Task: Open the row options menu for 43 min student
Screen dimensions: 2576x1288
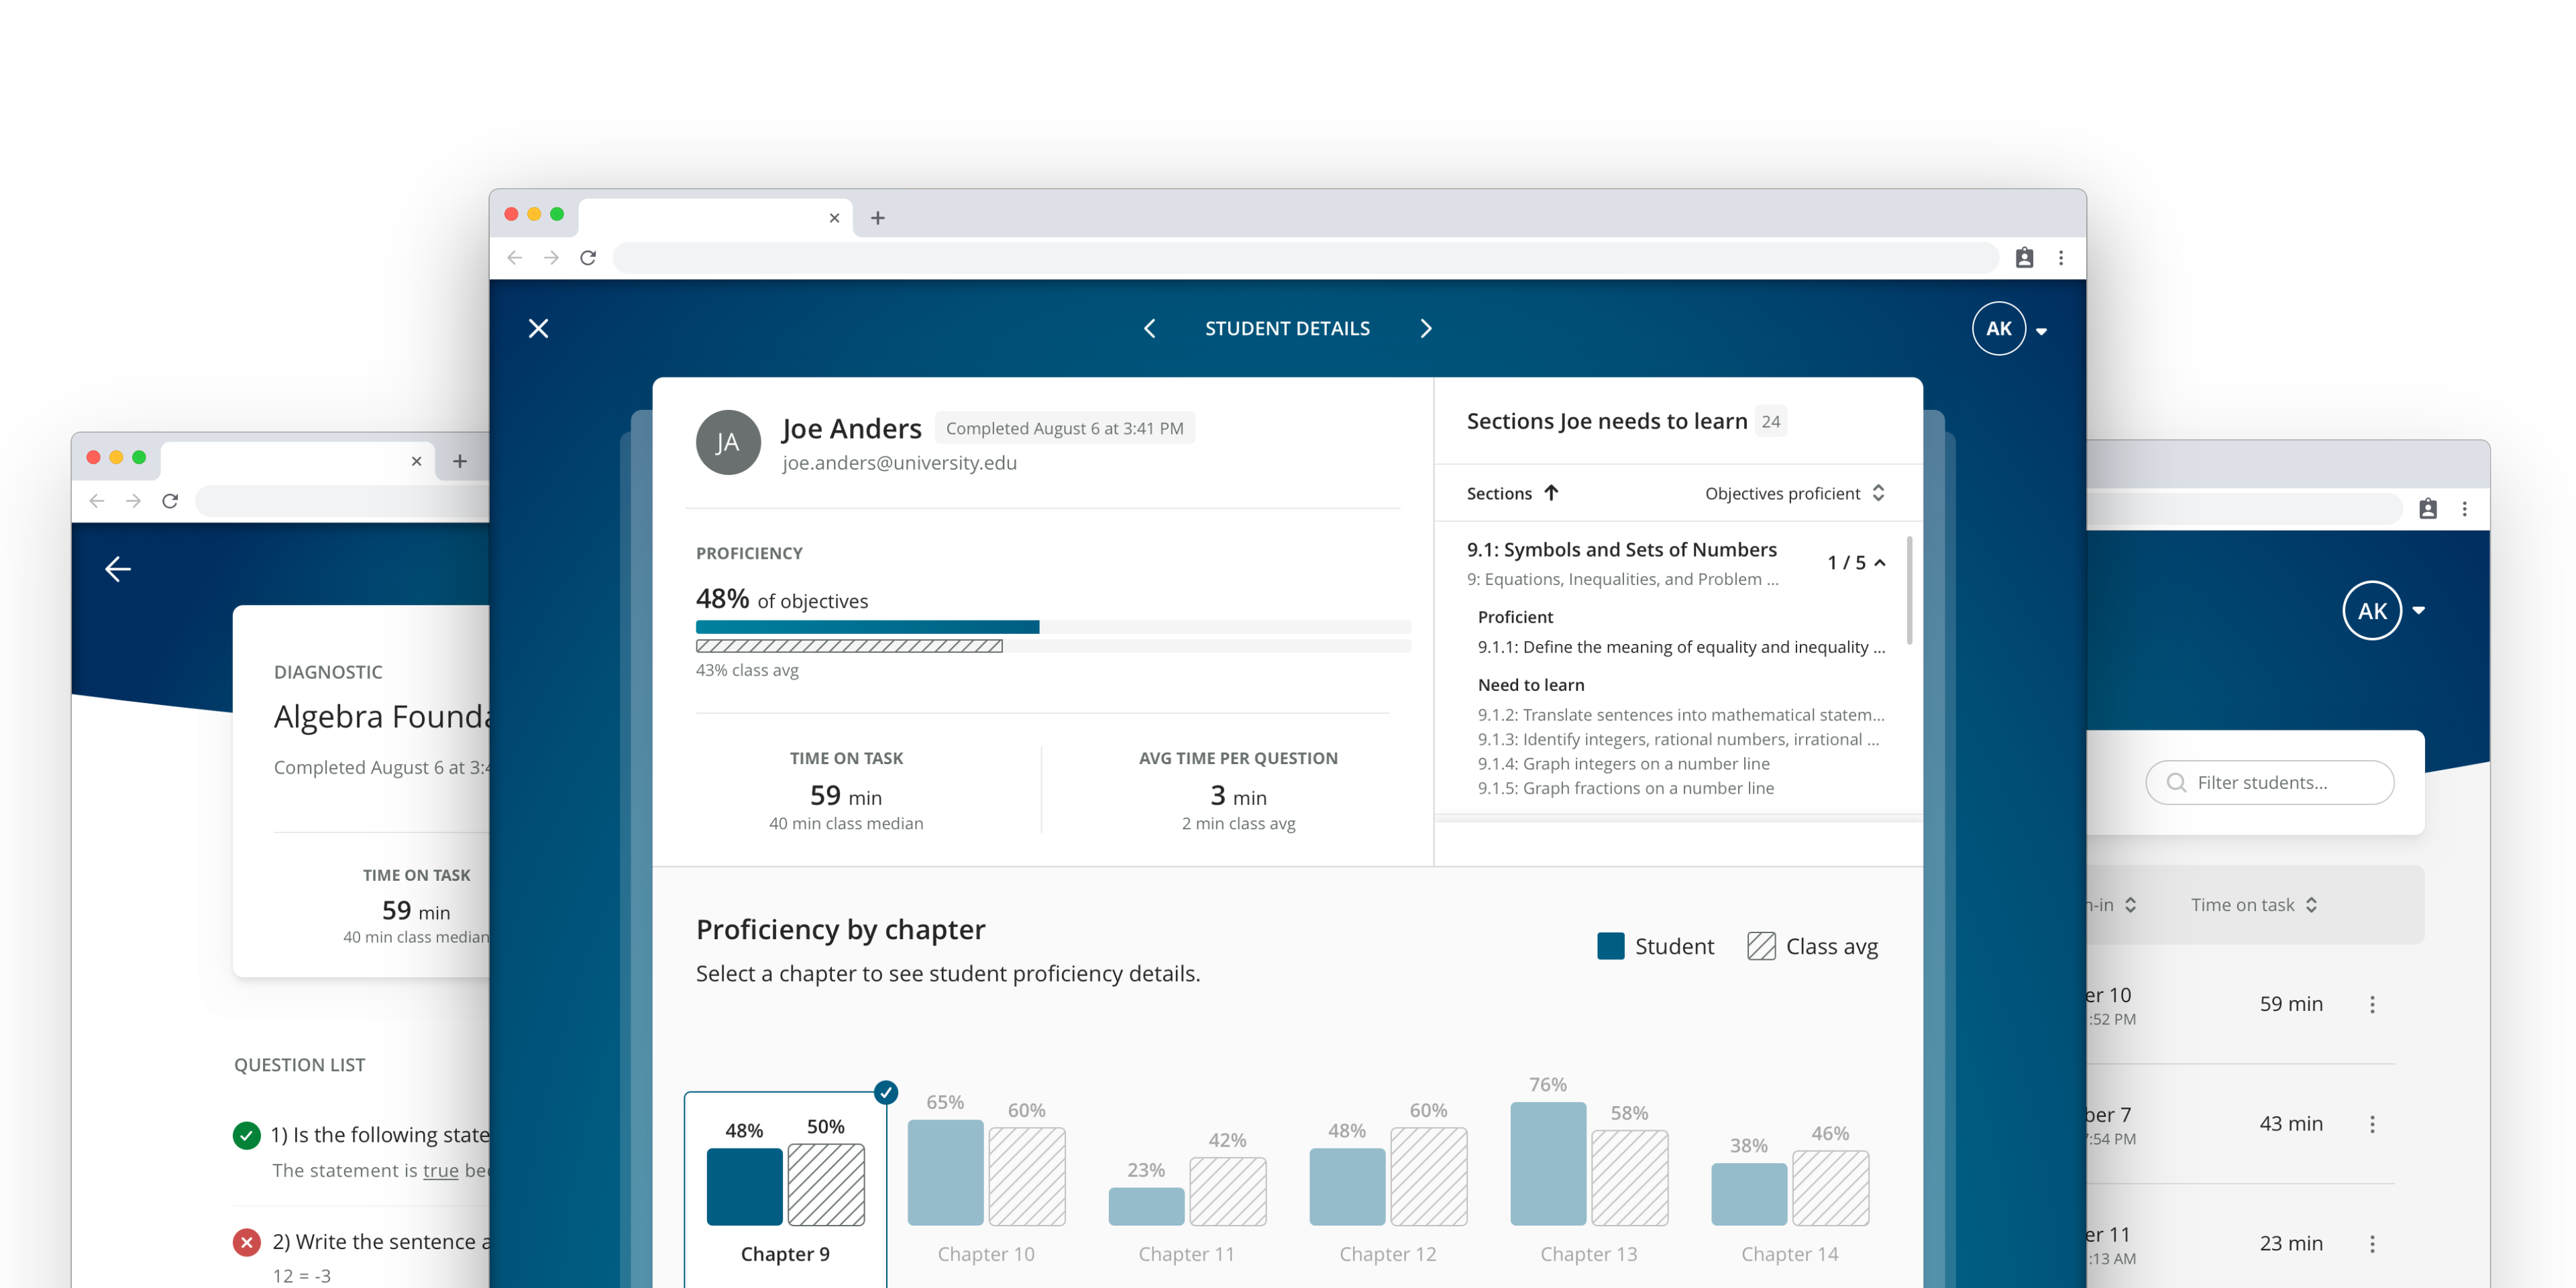Action: tap(2372, 1124)
